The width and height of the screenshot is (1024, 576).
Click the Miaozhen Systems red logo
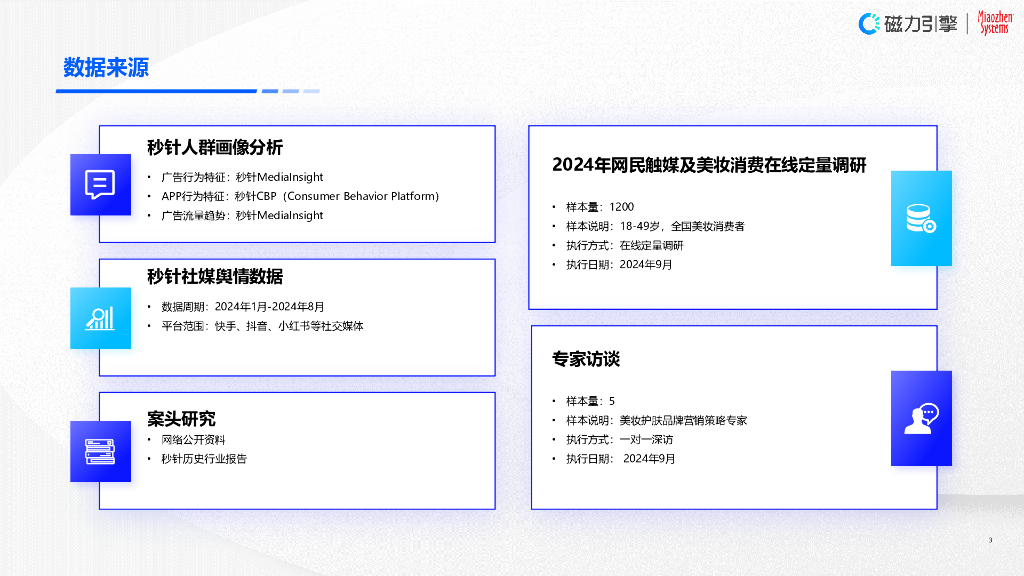pyautogui.click(x=995, y=23)
